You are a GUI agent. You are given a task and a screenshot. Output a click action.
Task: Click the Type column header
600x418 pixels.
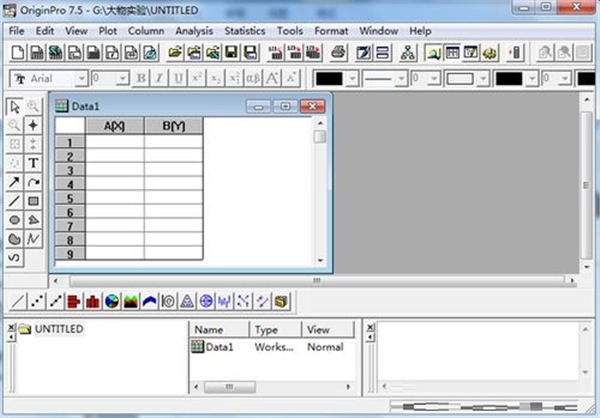click(x=275, y=330)
